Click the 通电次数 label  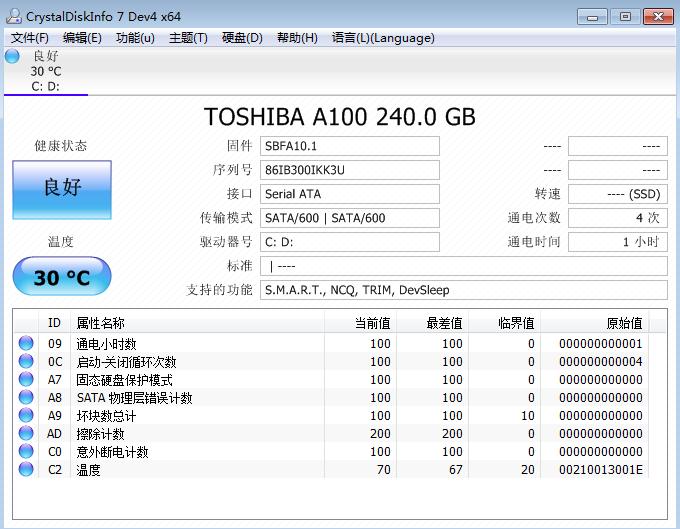(534, 218)
